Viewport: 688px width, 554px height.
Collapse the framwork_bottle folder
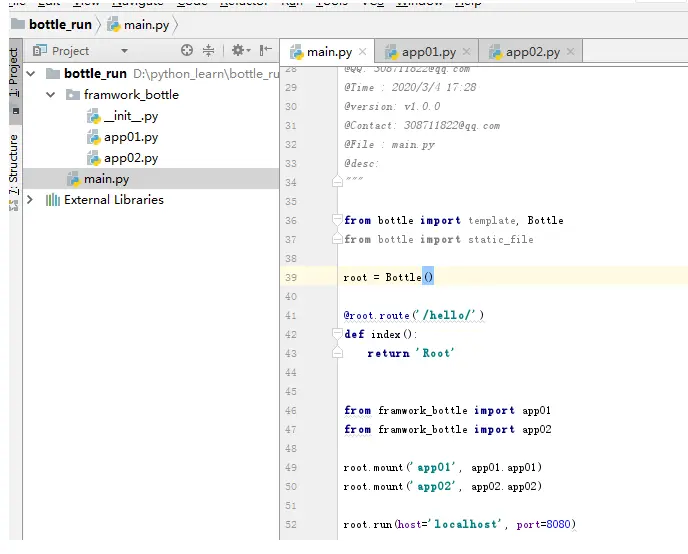pos(50,94)
